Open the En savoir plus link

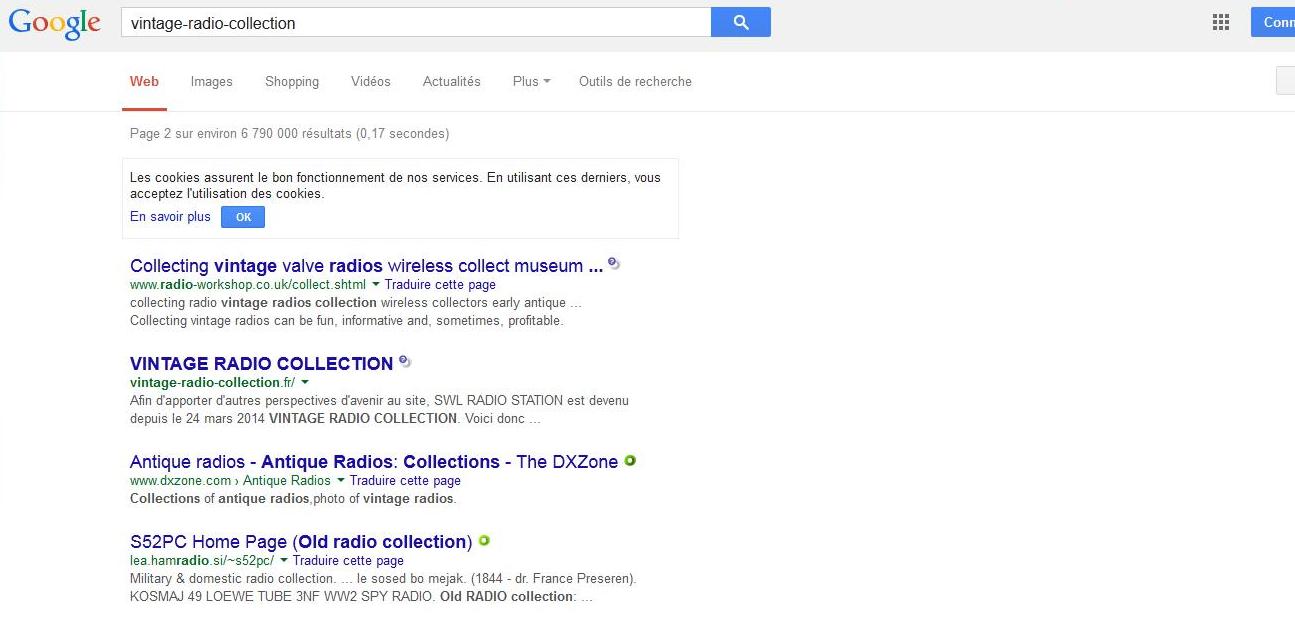(x=170, y=217)
